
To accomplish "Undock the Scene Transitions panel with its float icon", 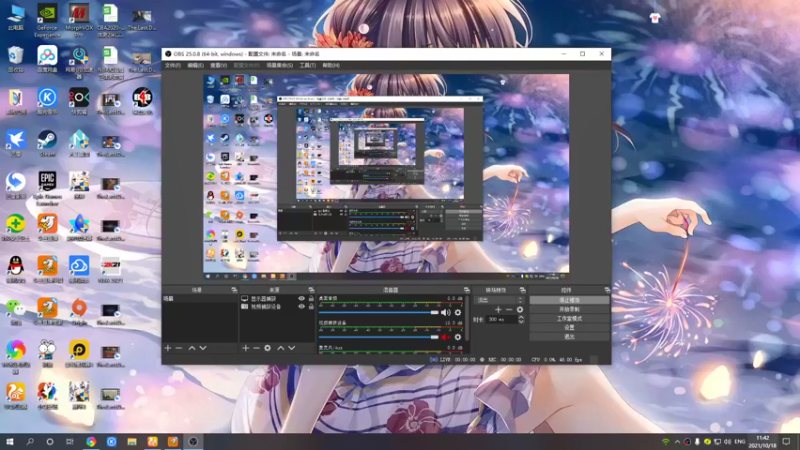I will click(522, 290).
